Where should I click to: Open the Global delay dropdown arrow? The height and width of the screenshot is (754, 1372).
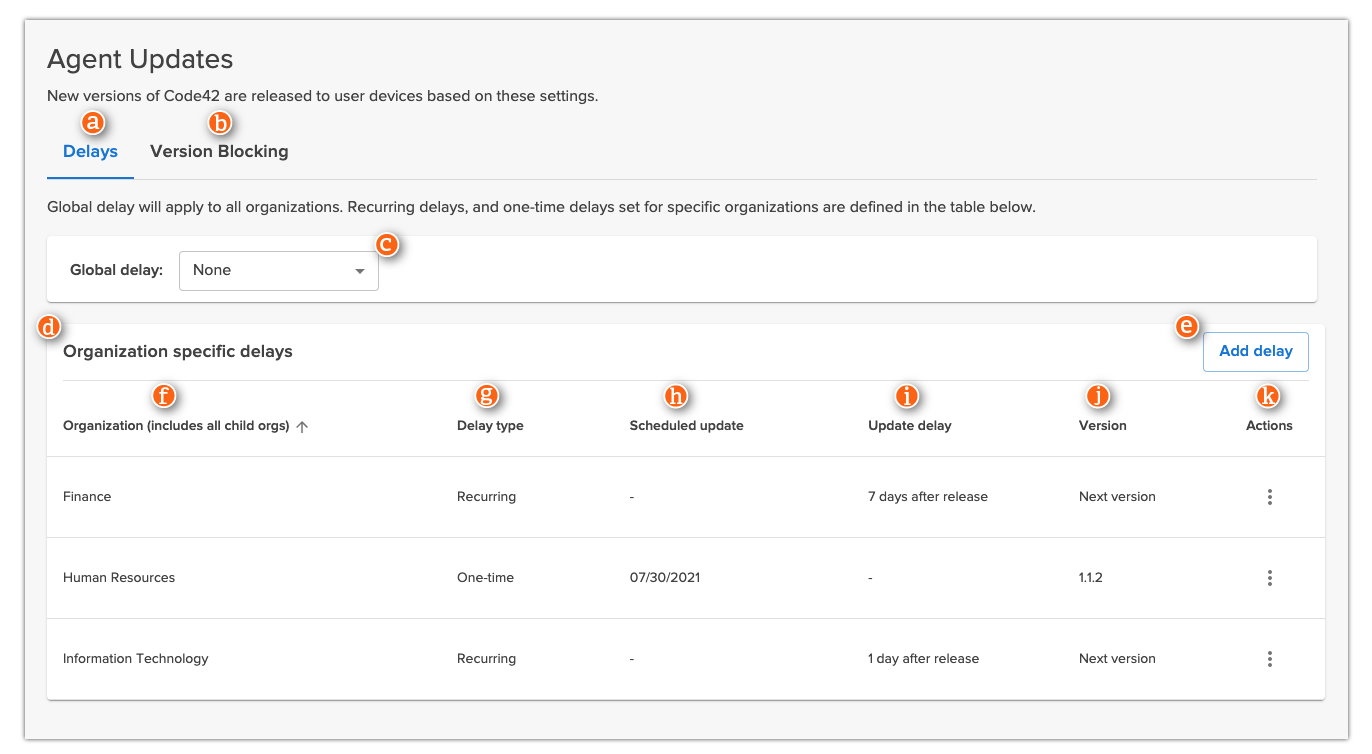click(359, 270)
